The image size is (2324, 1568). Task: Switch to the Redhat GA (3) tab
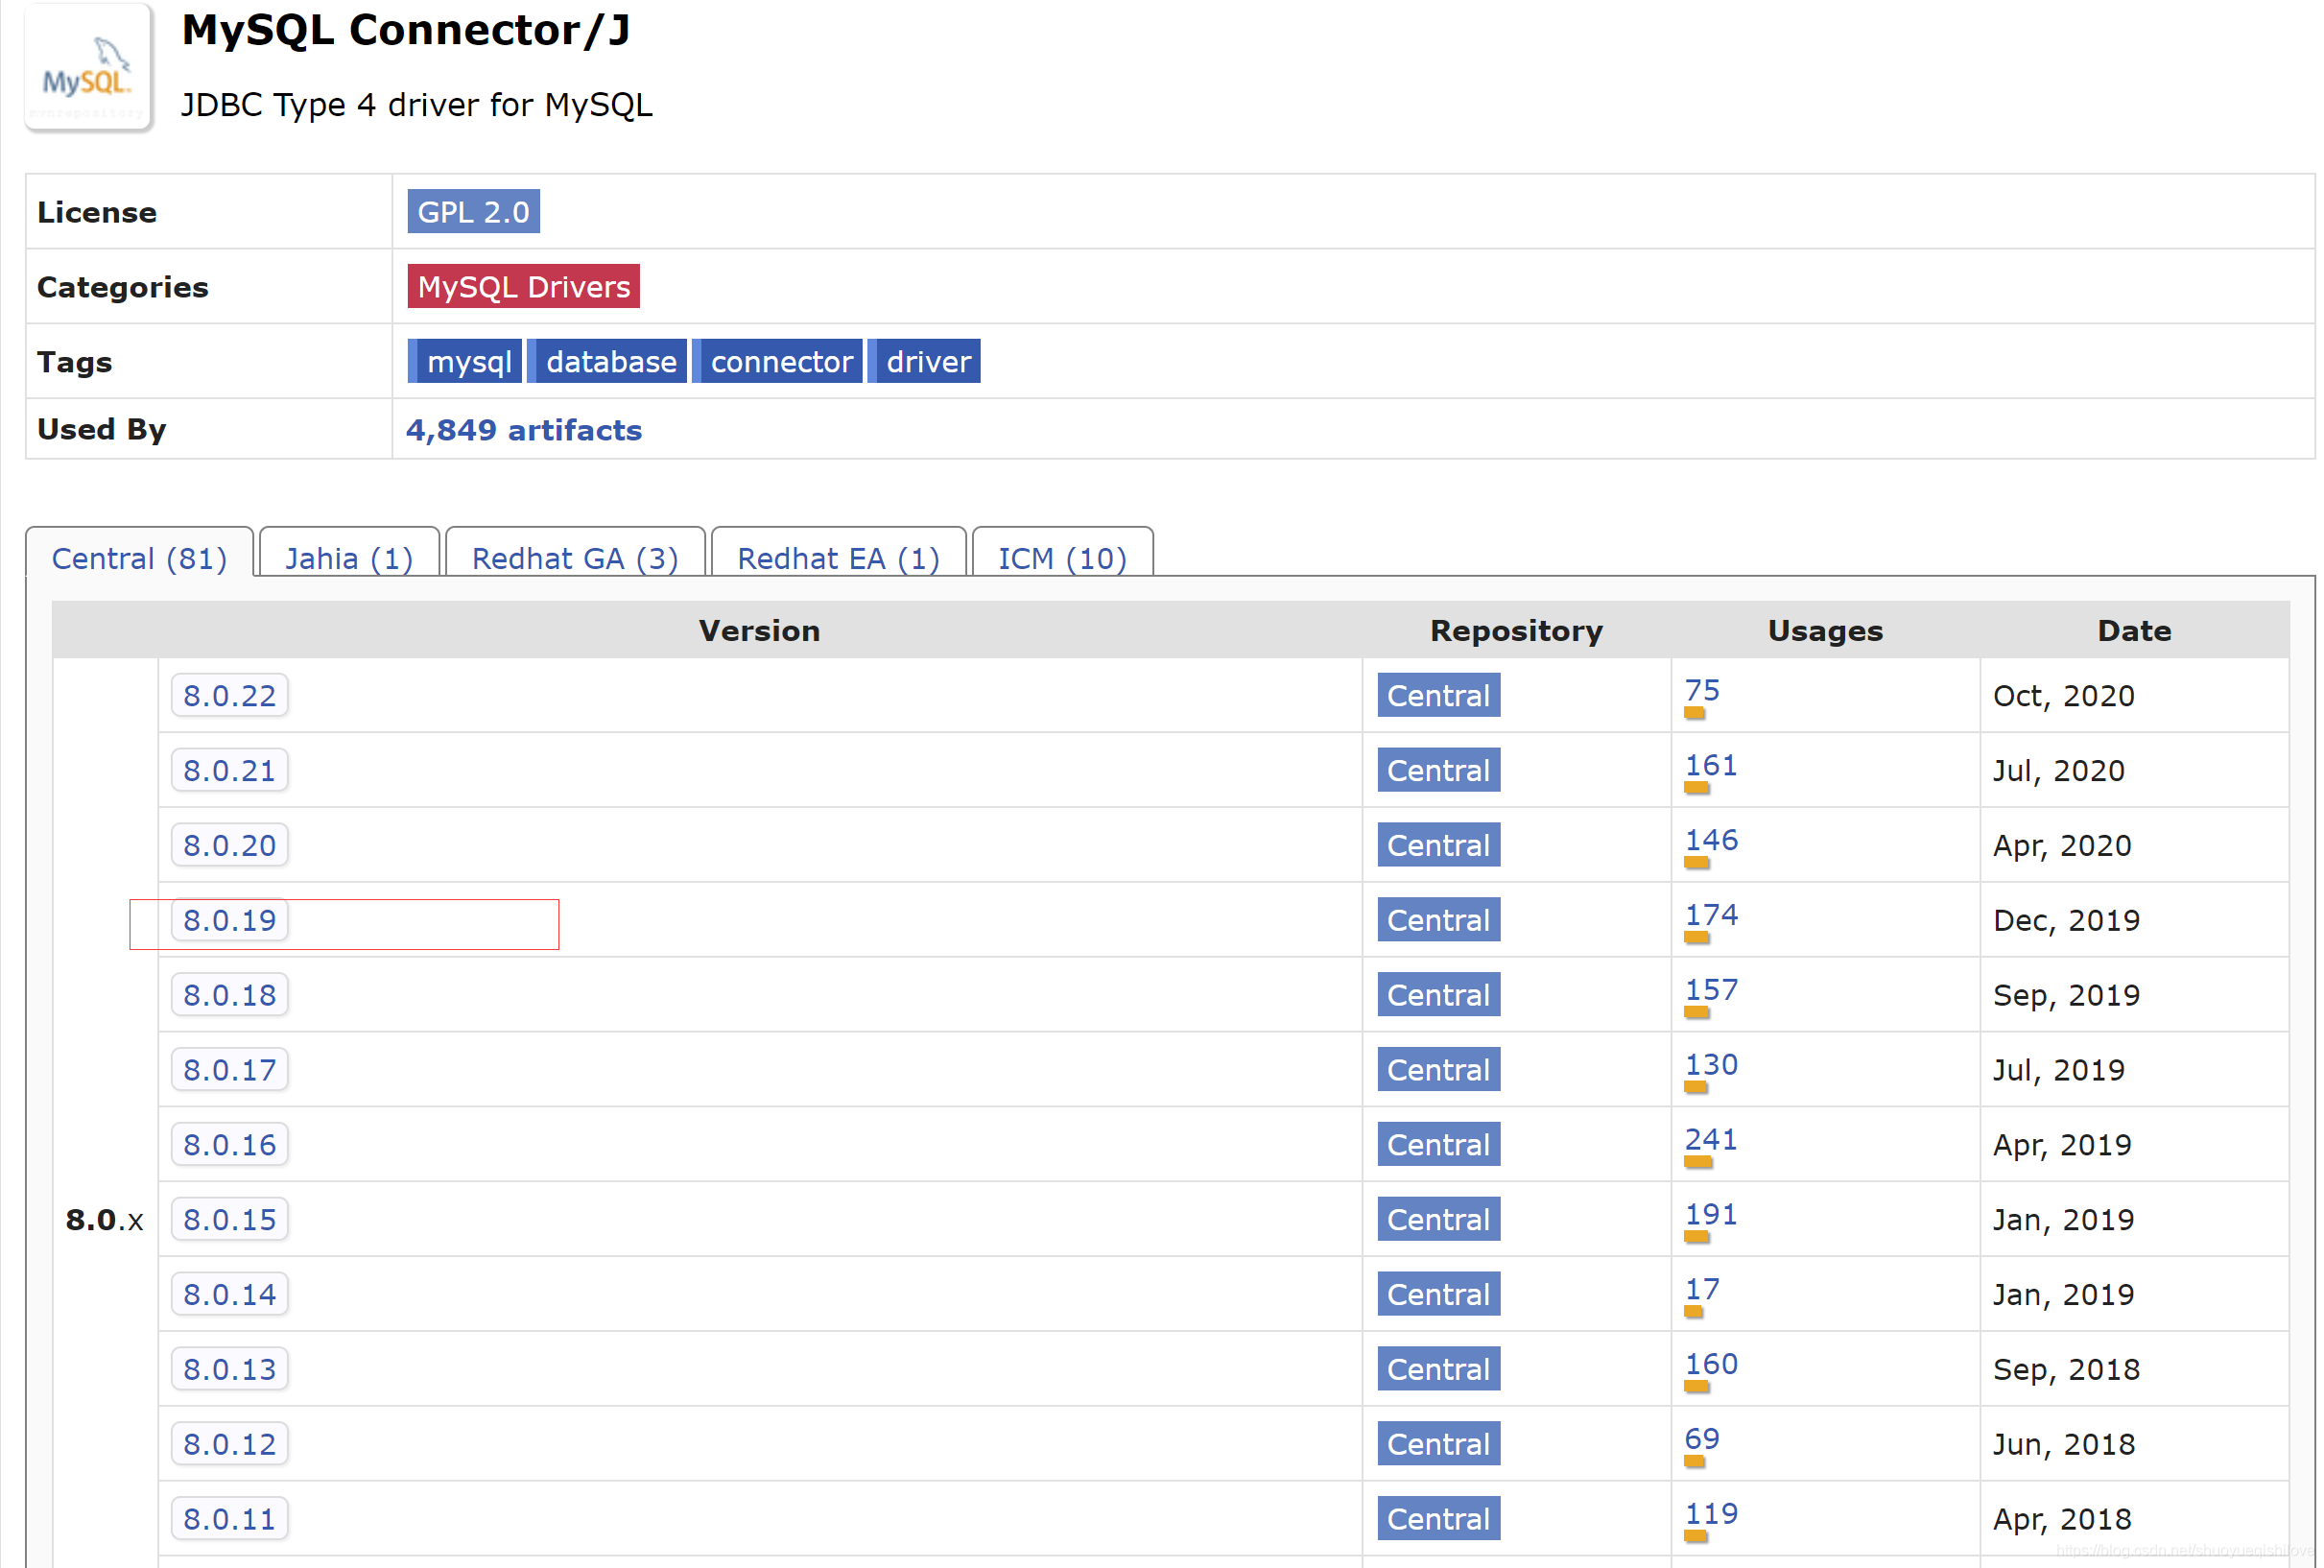tap(575, 558)
